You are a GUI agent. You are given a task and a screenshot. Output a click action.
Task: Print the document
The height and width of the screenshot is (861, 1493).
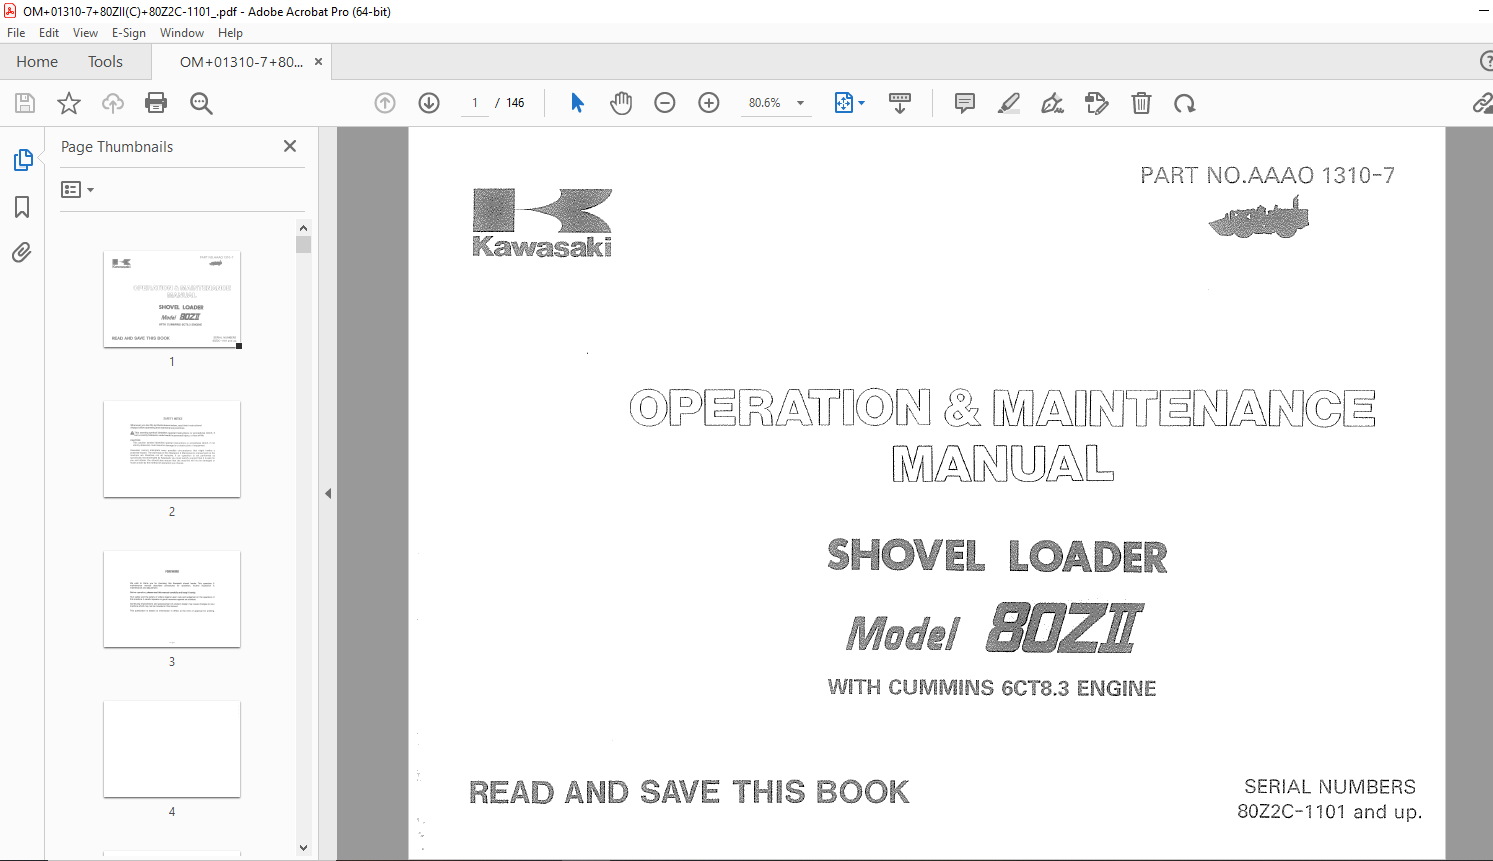[x=156, y=103]
